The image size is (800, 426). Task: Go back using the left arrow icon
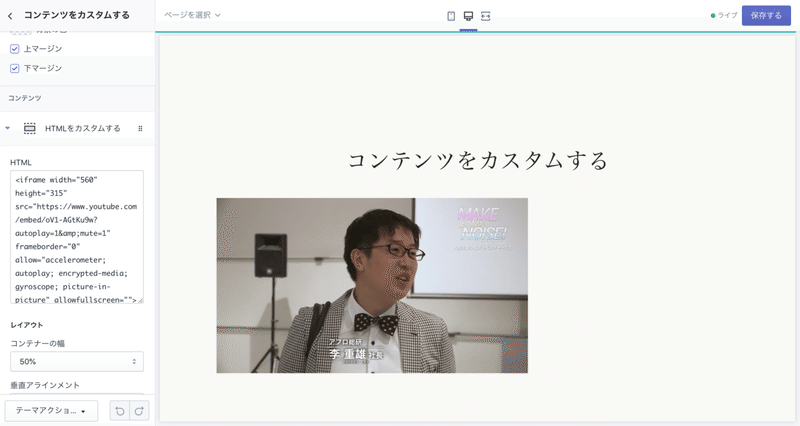coord(10,16)
